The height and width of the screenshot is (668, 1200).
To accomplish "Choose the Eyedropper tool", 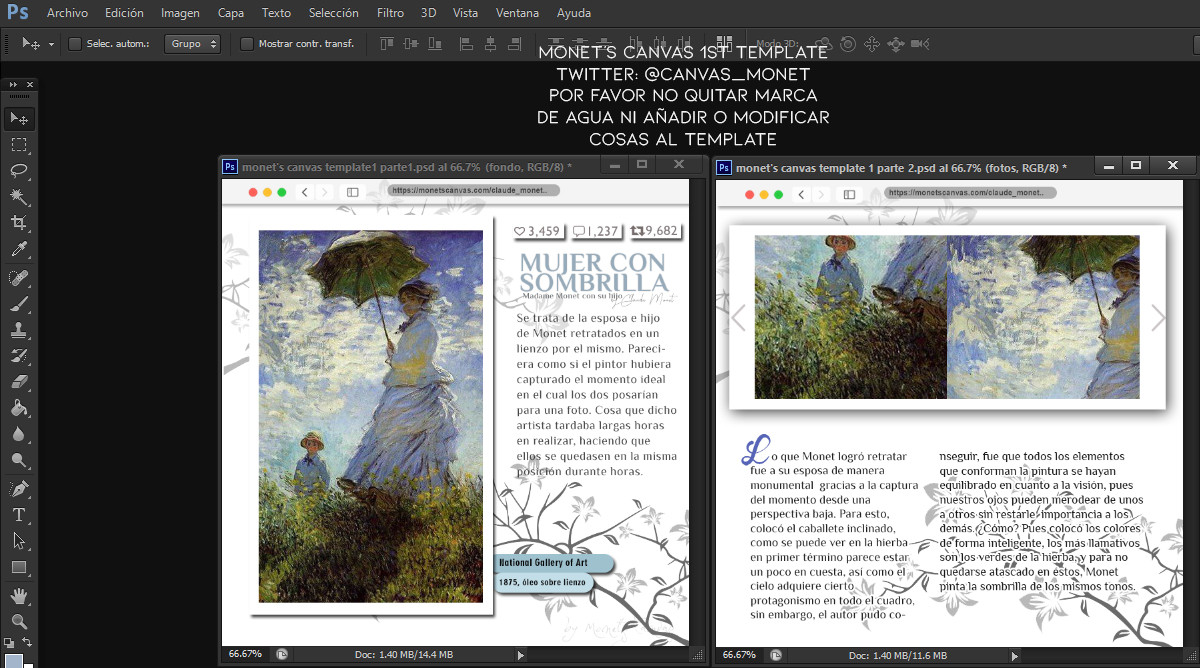I will point(18,249).
